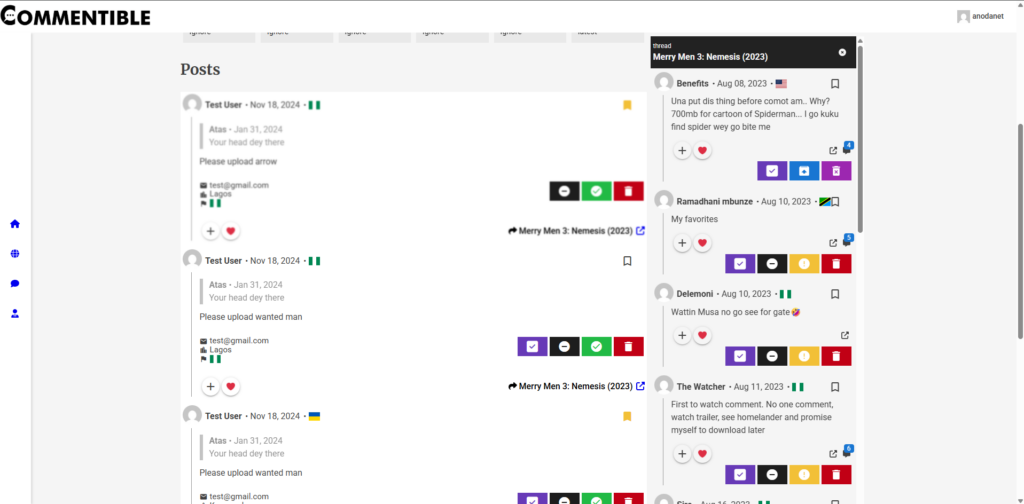This screenshot has width=1024, height=504.
Task: Open the Home icon in left sidebar
Action: click(x=15, y=224)
